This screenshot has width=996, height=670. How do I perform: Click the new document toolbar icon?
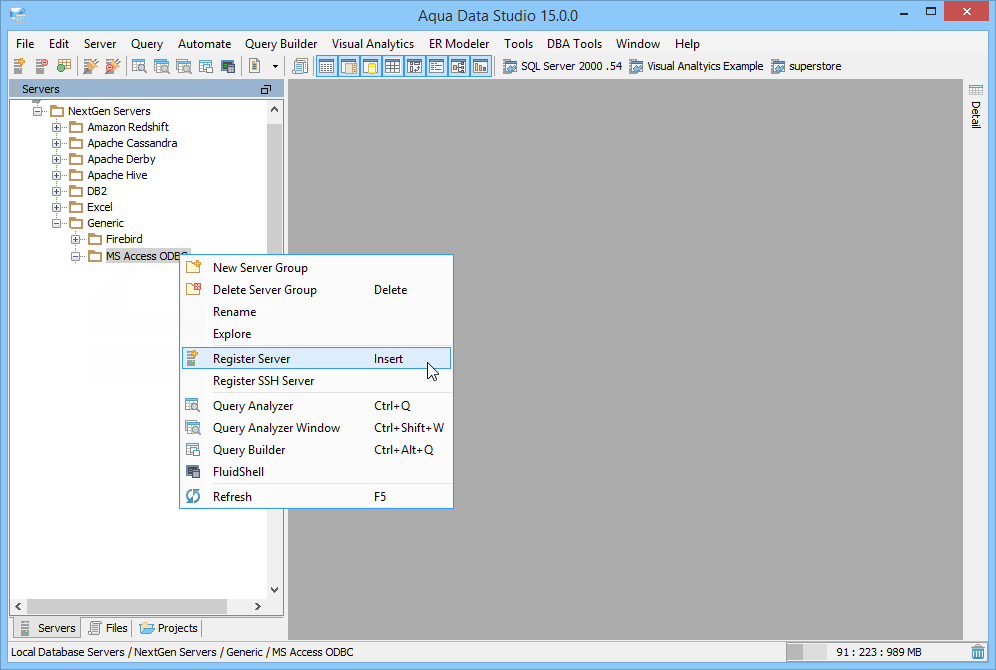coord(255,65)
